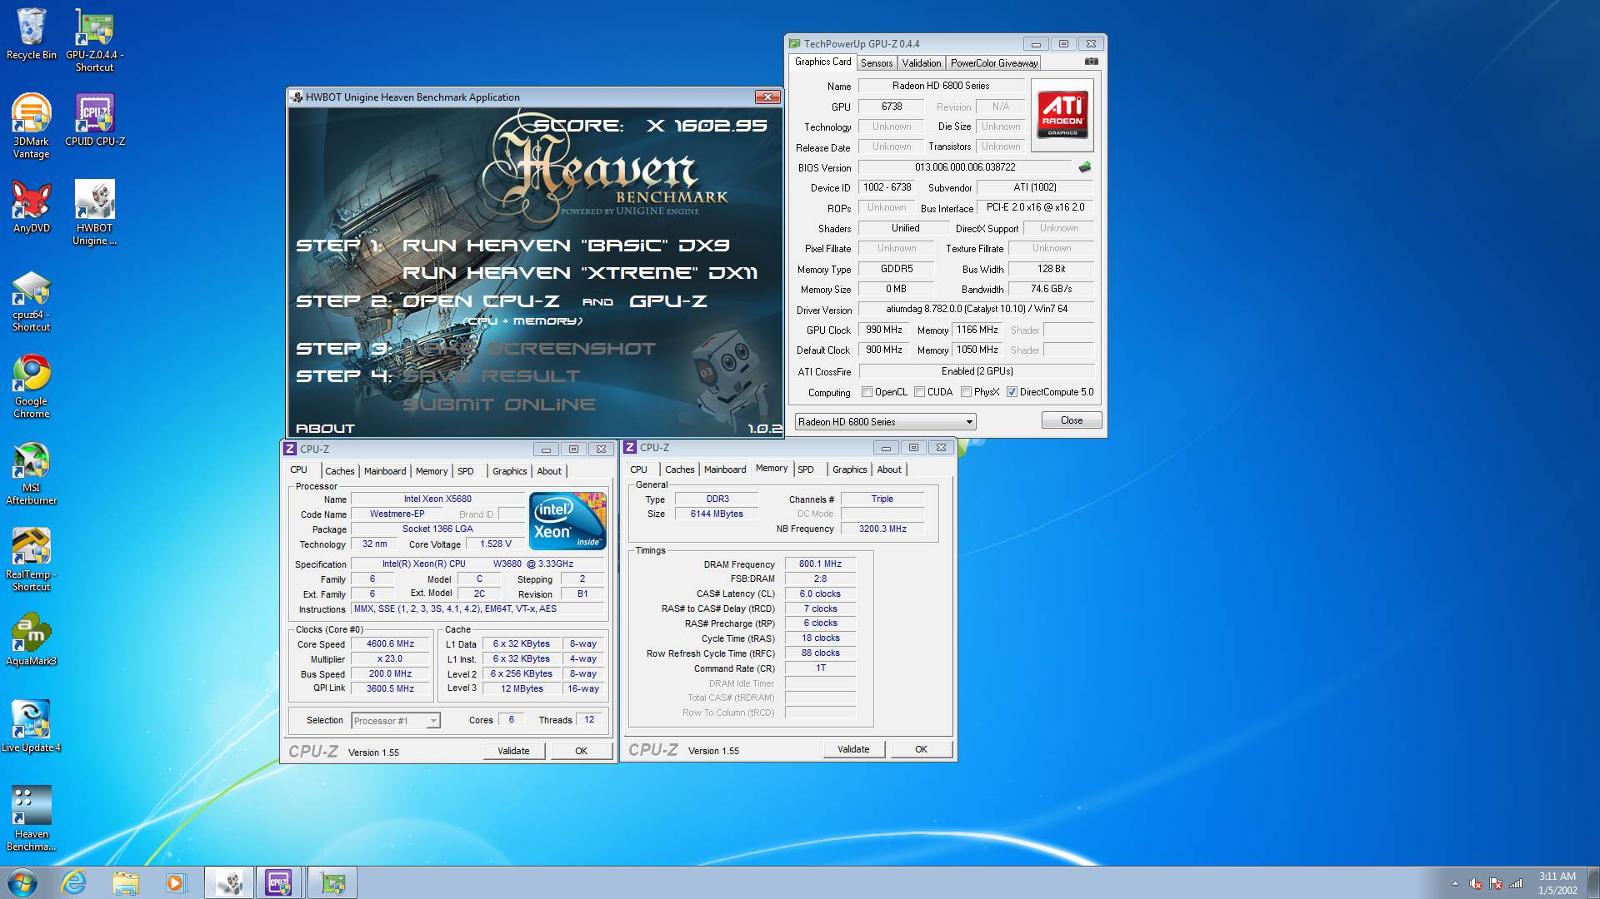This screenshot has width=1600, height=899.
Task: Click ABOUT in Heaven benchmark window
Action: click(x=325, y=428)
